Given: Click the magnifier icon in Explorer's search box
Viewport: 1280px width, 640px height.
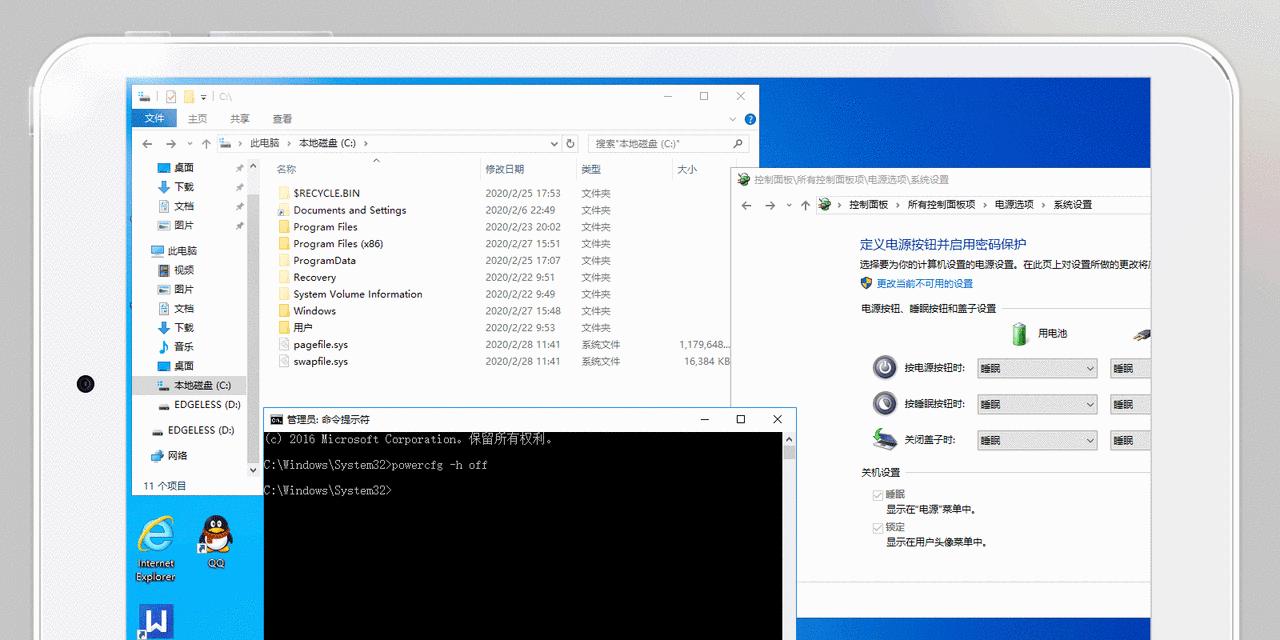Looking at the screenshot, I should point(738,144).
